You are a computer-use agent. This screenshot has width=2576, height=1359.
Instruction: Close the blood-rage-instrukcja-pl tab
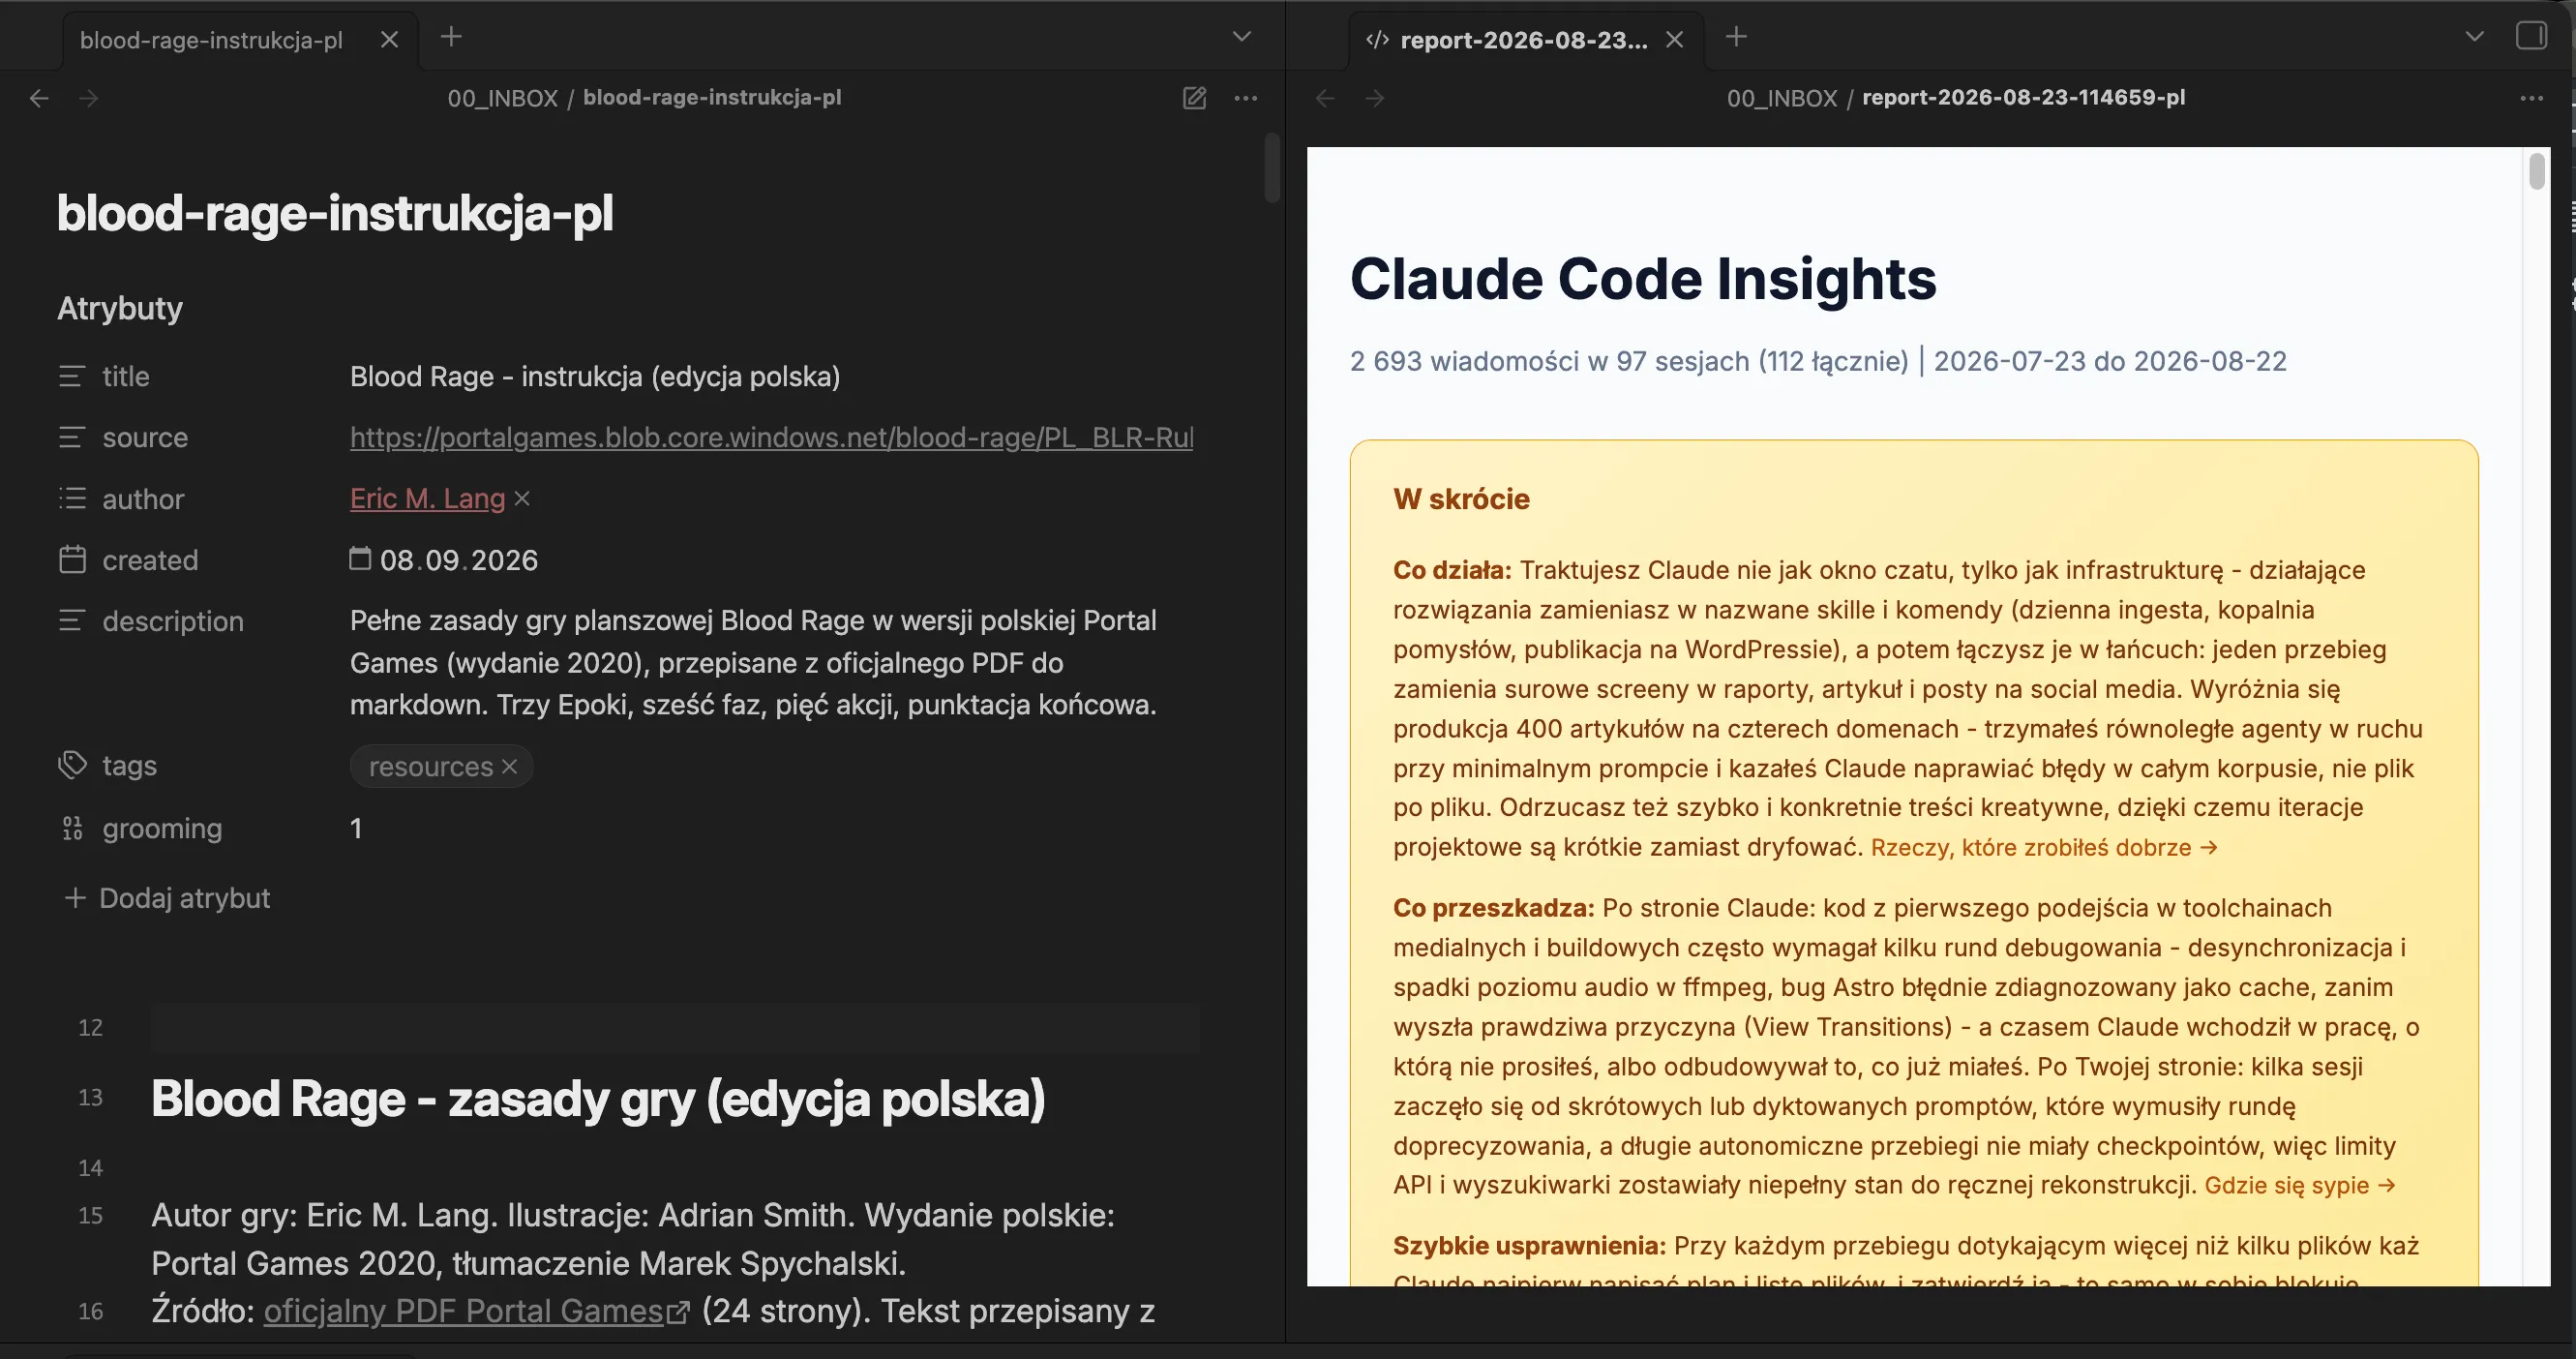(389, 40)
